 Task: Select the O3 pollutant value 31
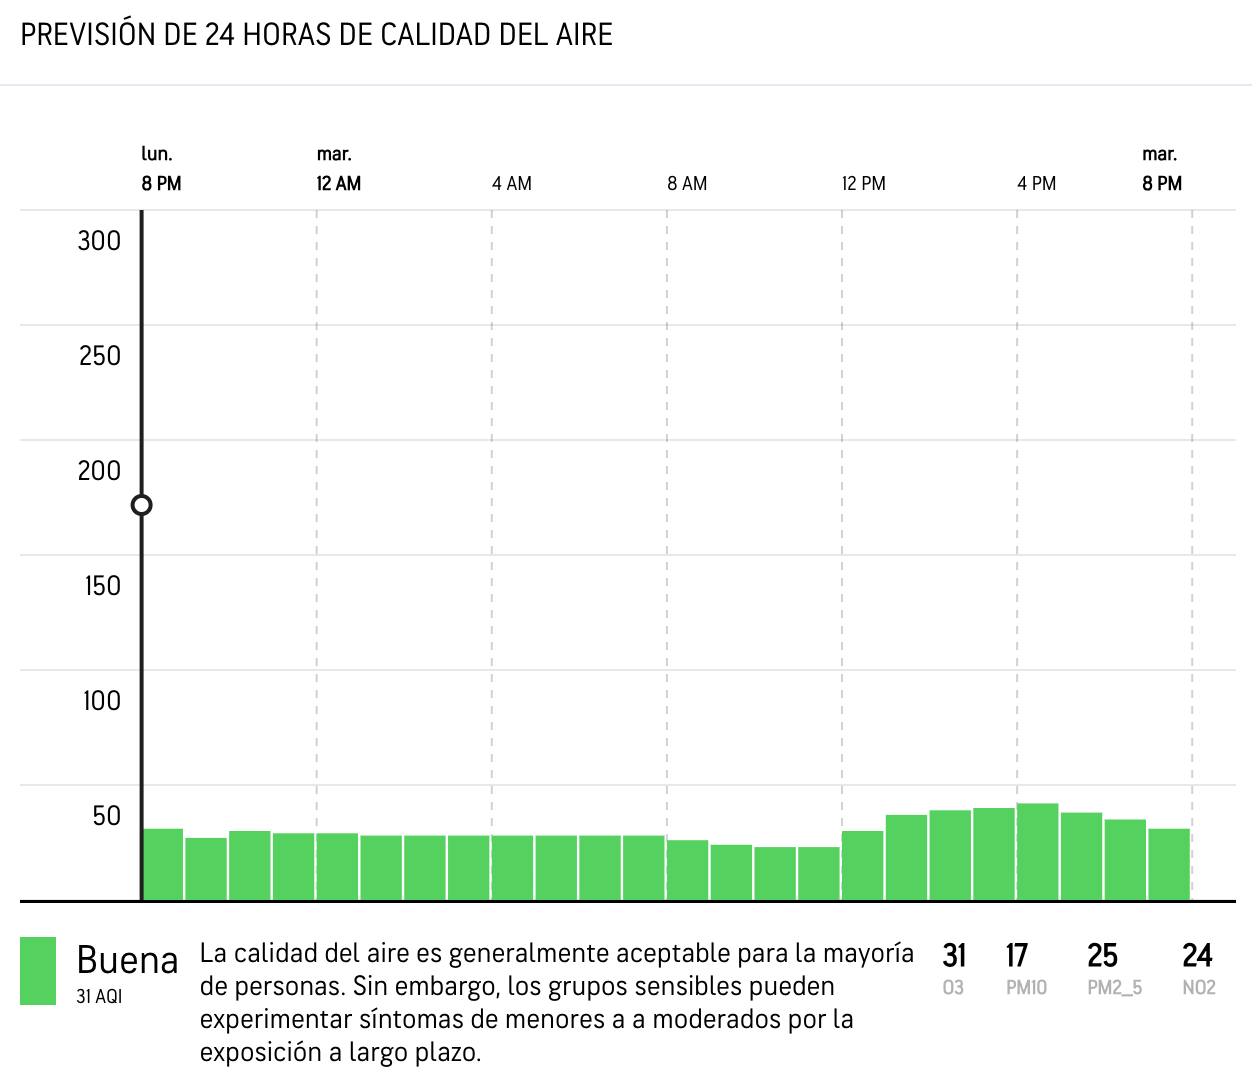(954, 957)
